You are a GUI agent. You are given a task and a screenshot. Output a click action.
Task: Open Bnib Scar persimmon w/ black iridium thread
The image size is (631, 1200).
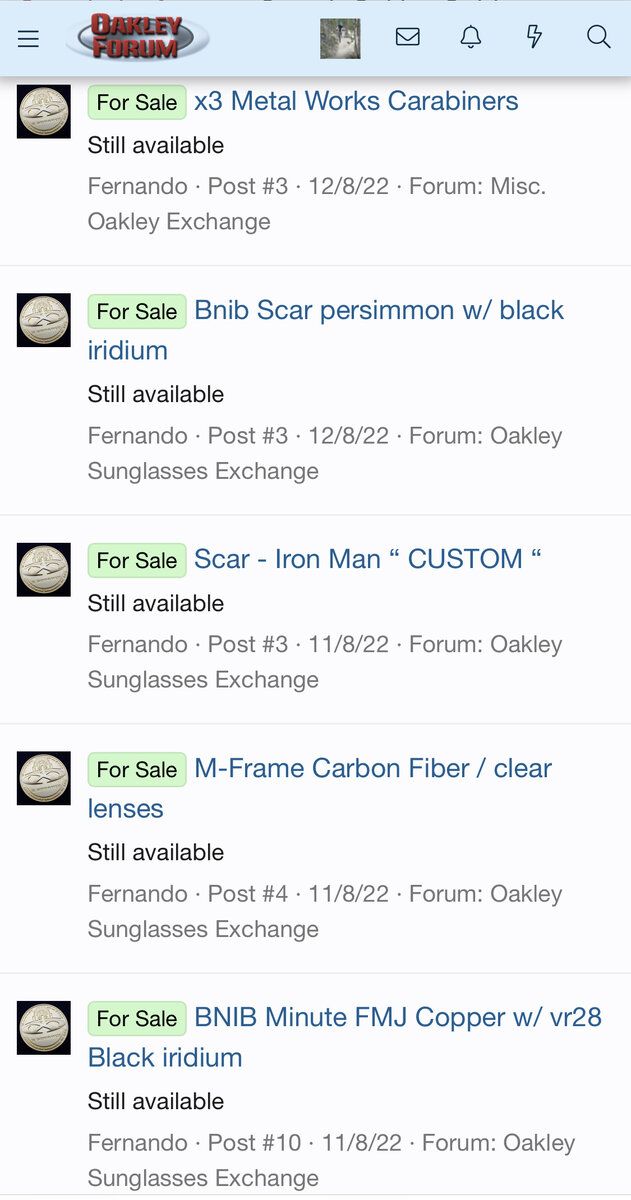(378, 310)
